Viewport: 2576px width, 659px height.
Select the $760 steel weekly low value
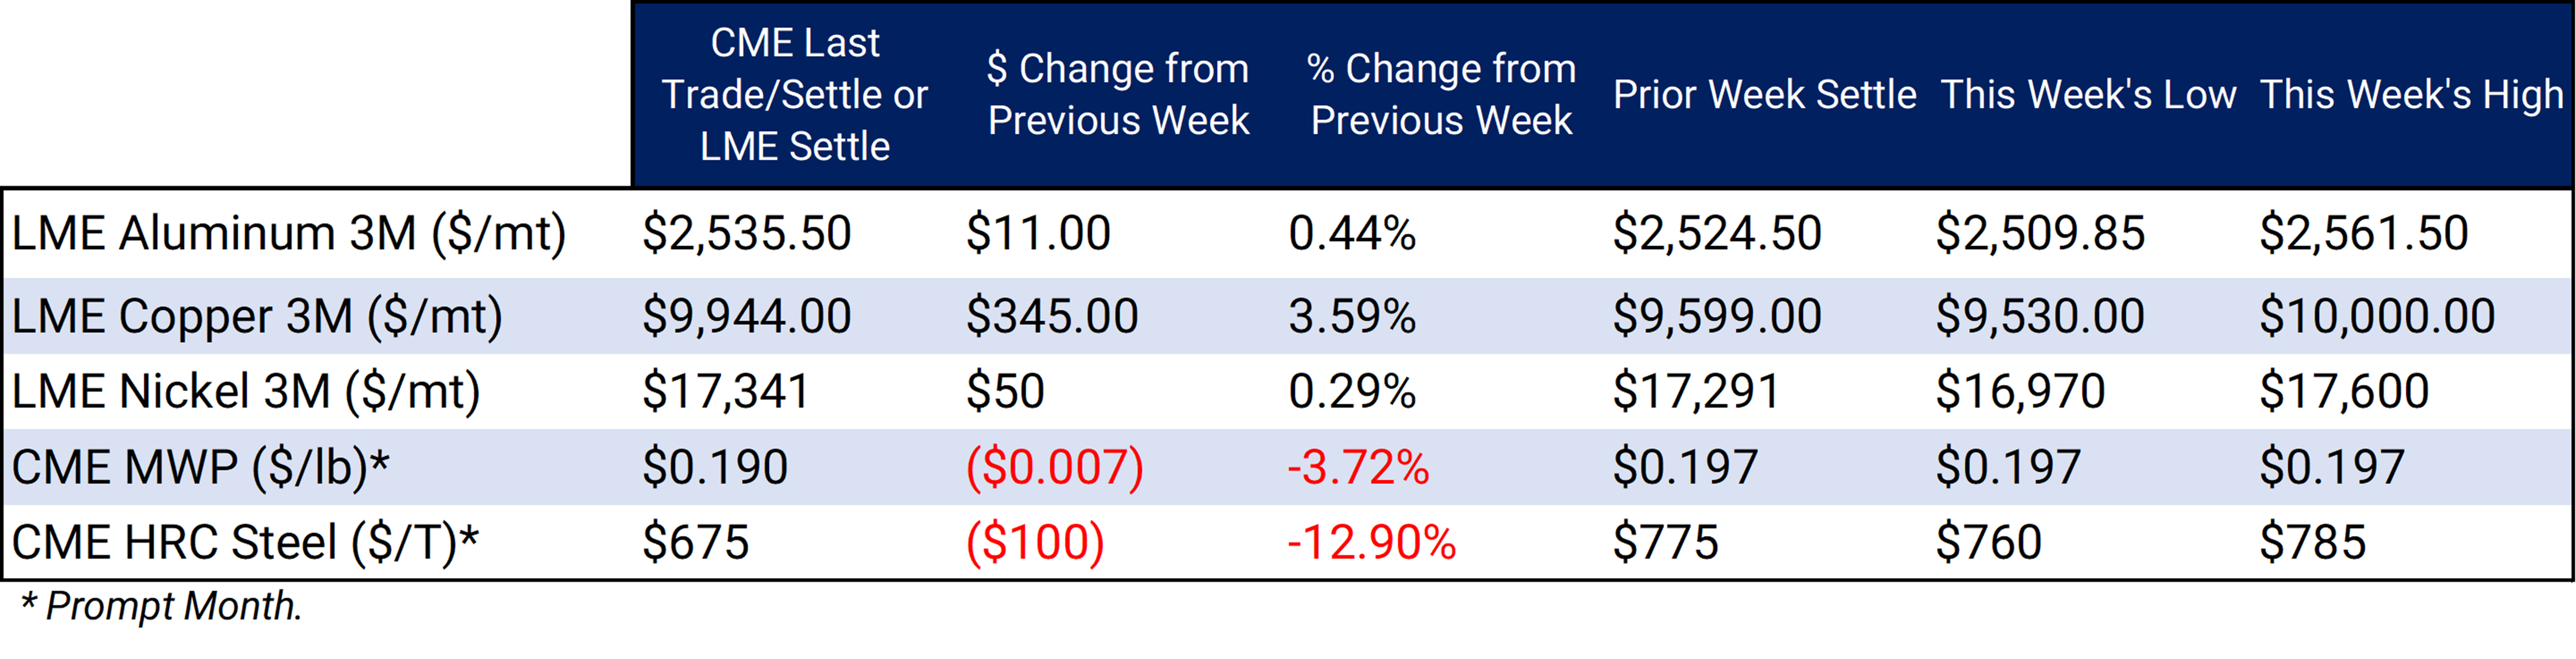pyautogui.click(x=1988, y=543)
